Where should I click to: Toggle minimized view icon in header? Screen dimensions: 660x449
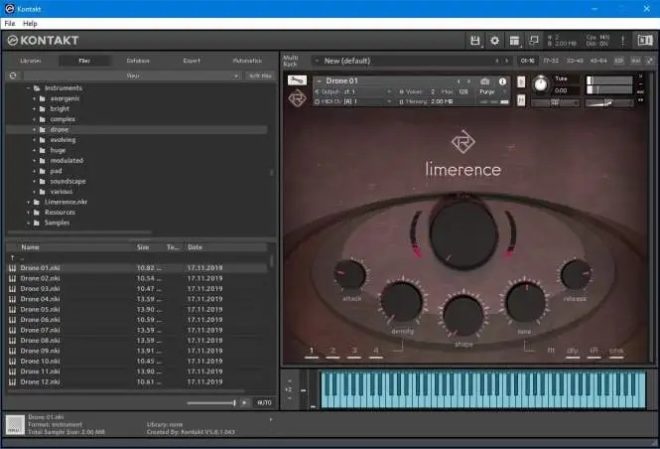(534, 40)
